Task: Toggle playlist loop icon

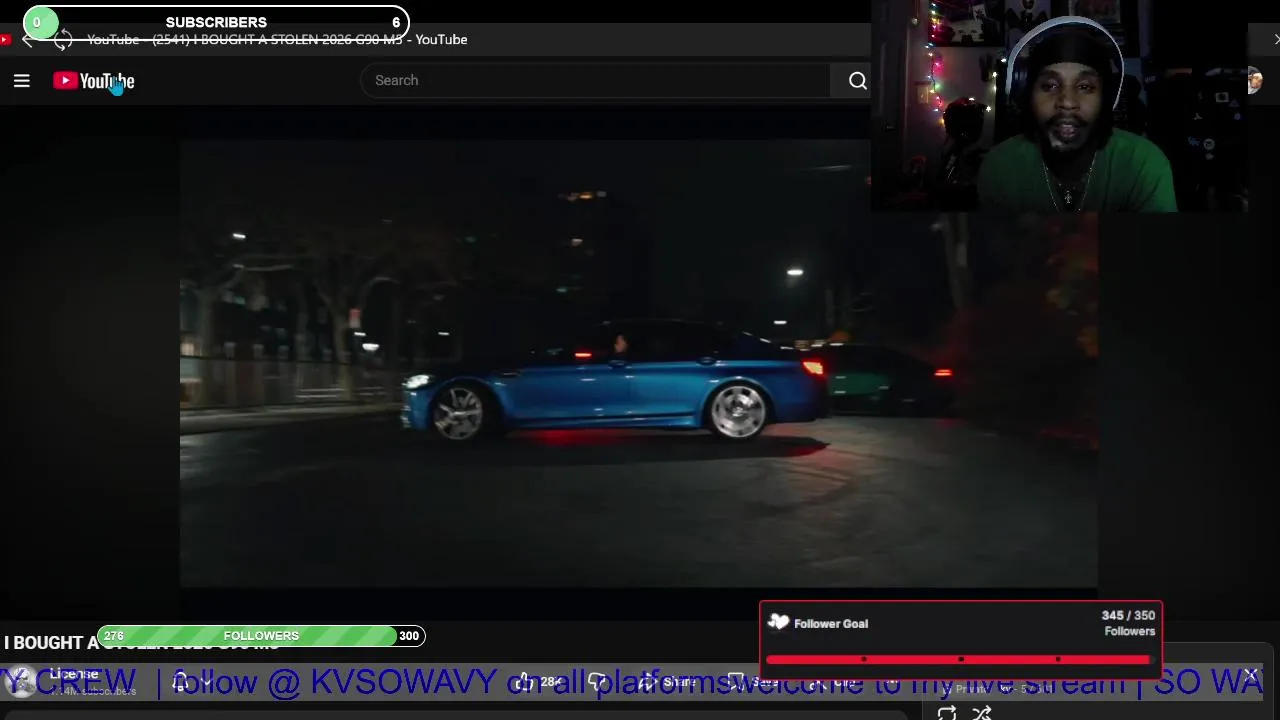Action: pyautogui.click(x=946, y=713)
